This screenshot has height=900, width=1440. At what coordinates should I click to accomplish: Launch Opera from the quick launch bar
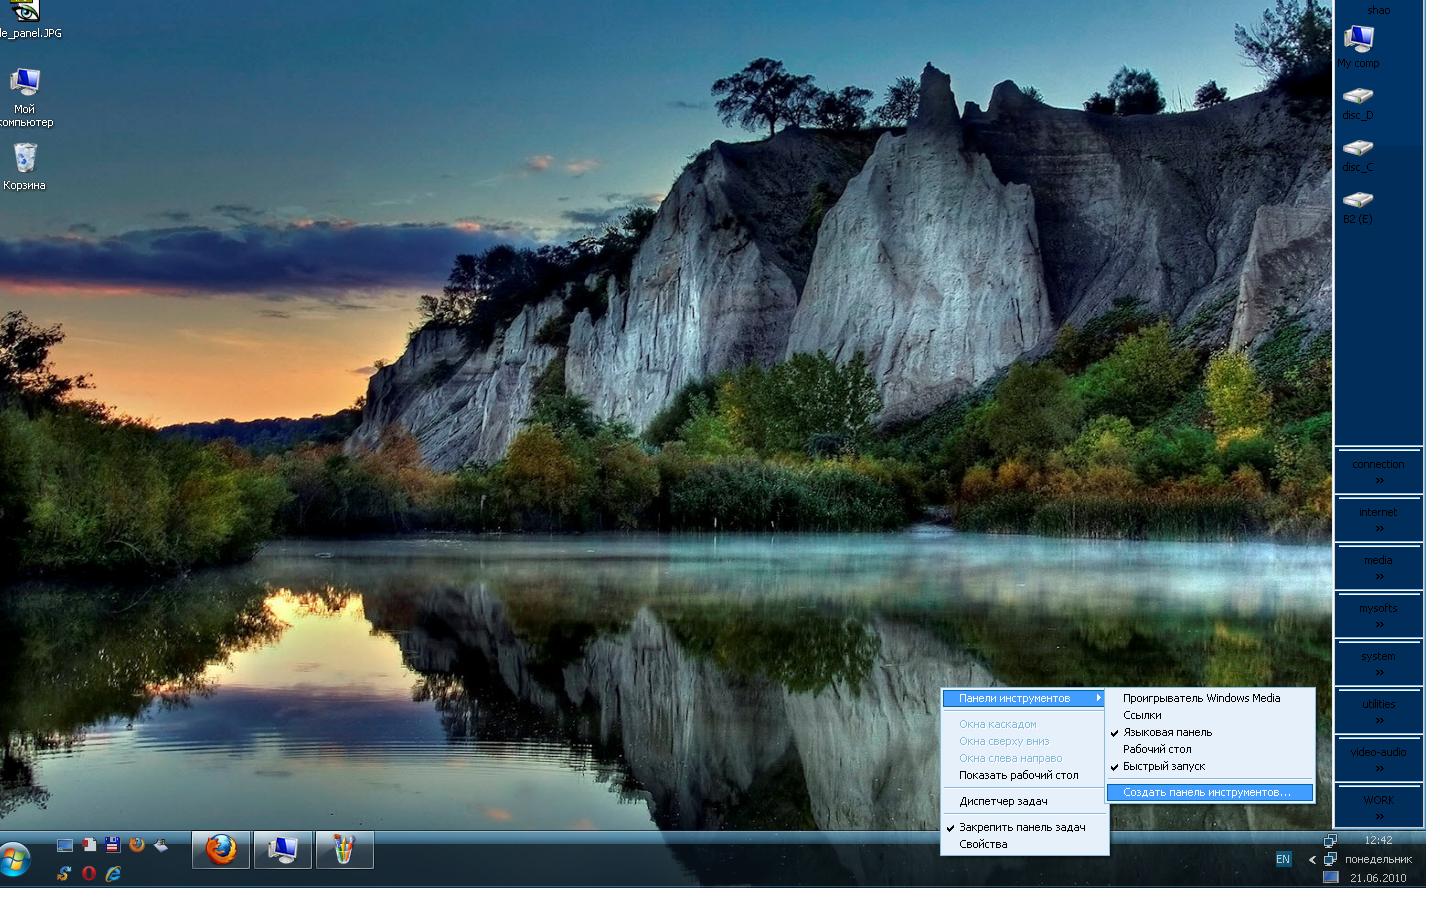89,873
